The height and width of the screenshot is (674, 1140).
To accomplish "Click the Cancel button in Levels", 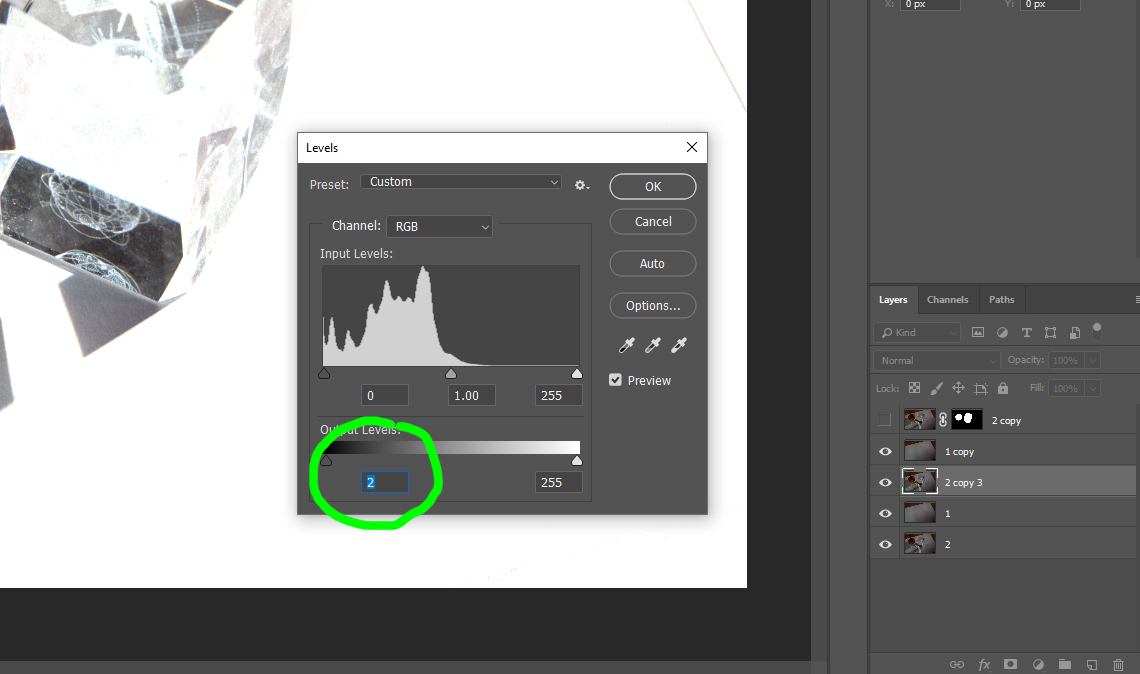I will point(653,222).
